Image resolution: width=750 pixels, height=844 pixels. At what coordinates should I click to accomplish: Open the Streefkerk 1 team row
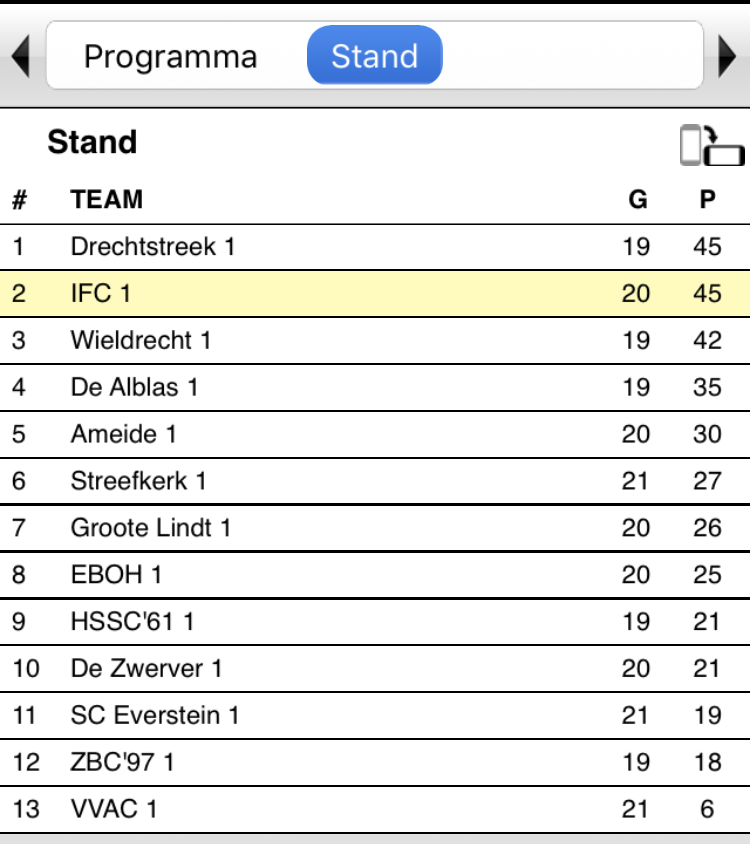(375, 481)
